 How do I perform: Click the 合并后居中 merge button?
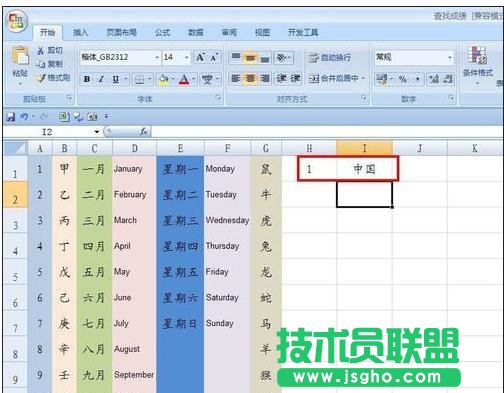tap(333, 79)
